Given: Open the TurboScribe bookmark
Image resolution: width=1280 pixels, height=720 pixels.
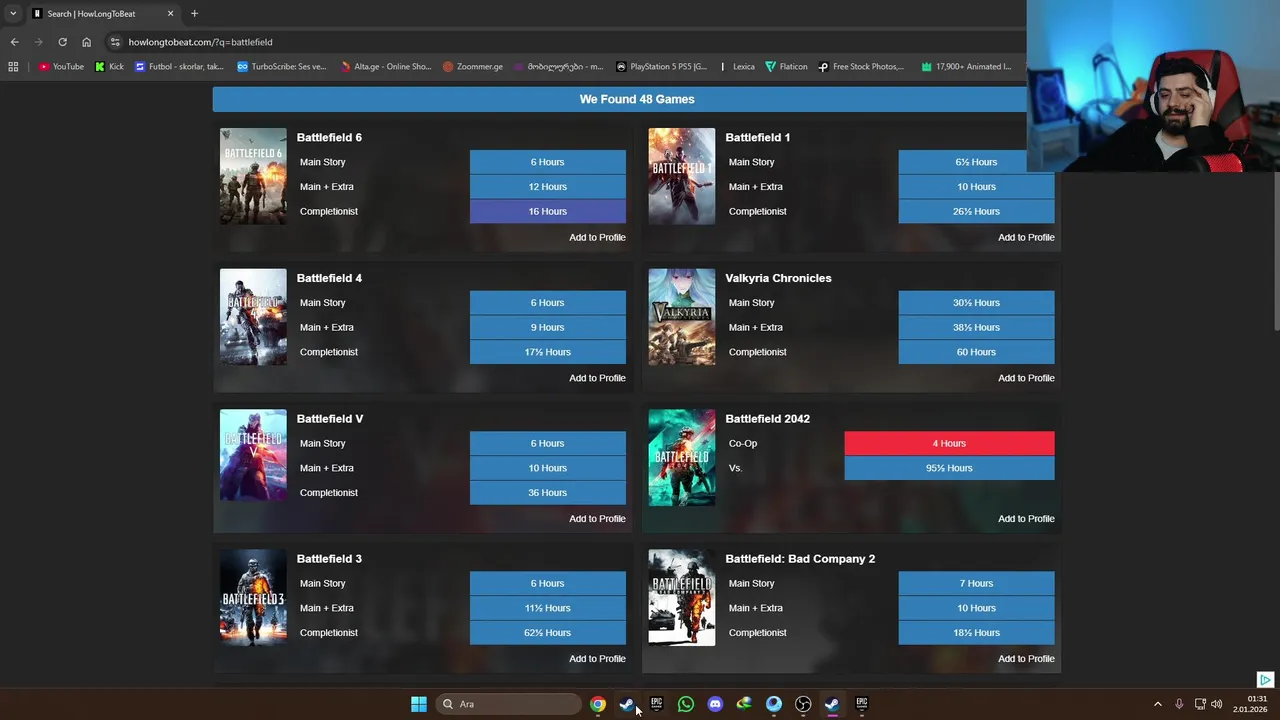Looking at the screenshot, I should pos(281,67).
